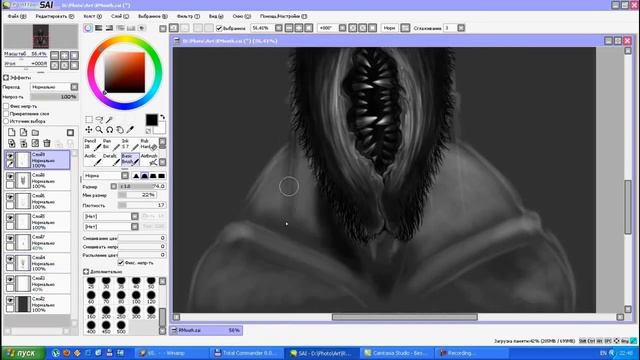This screenshot has width=640, height=360.
Task: Open the Холст menu
Action: pyautogui.click(x=93, y=16)
